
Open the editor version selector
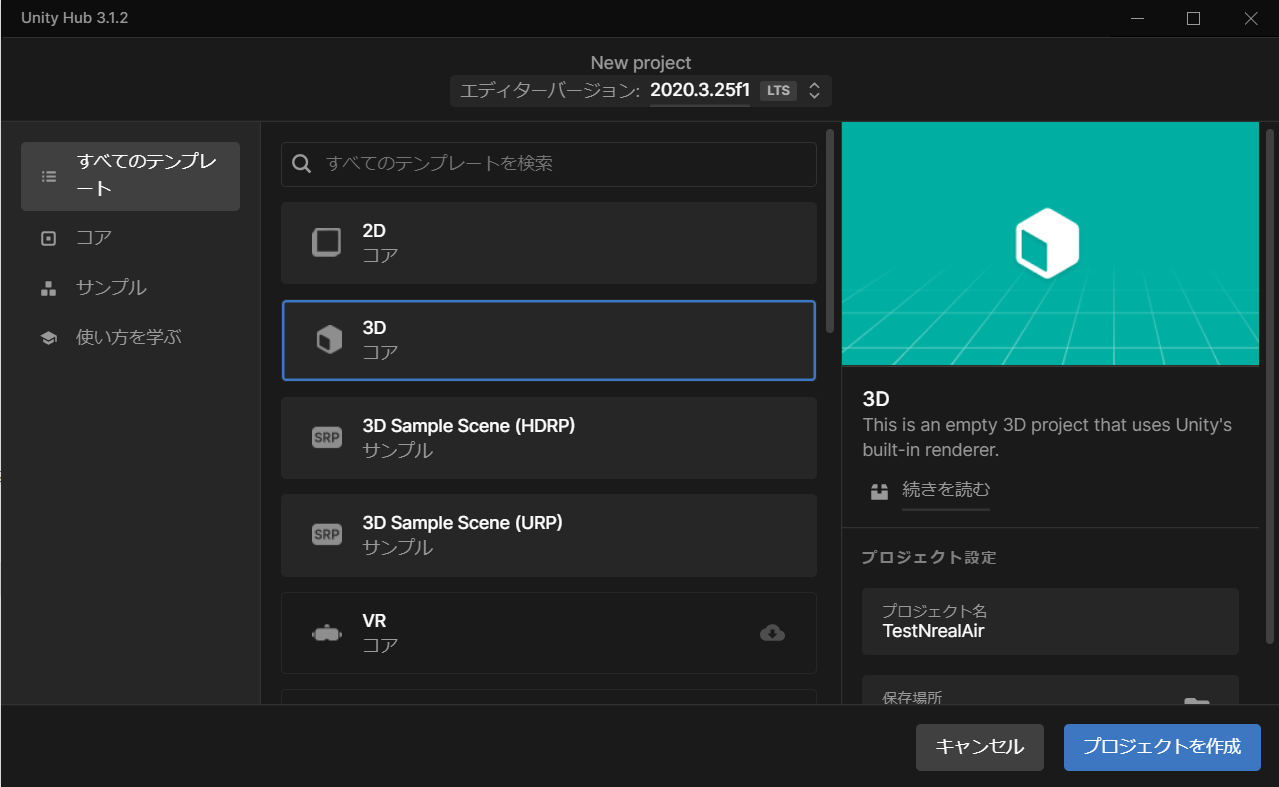click(815, 90)
